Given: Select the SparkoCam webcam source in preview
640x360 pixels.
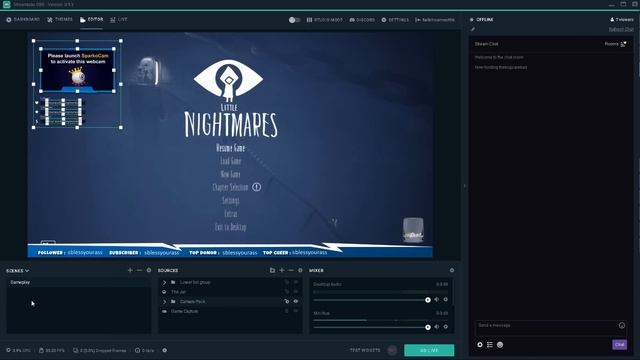Looking at the screenshot, I should click(77, 70).
